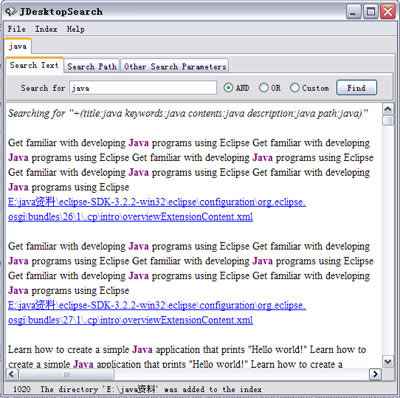Open the Index menu
400x398 pixels.
tap(46, 29)
